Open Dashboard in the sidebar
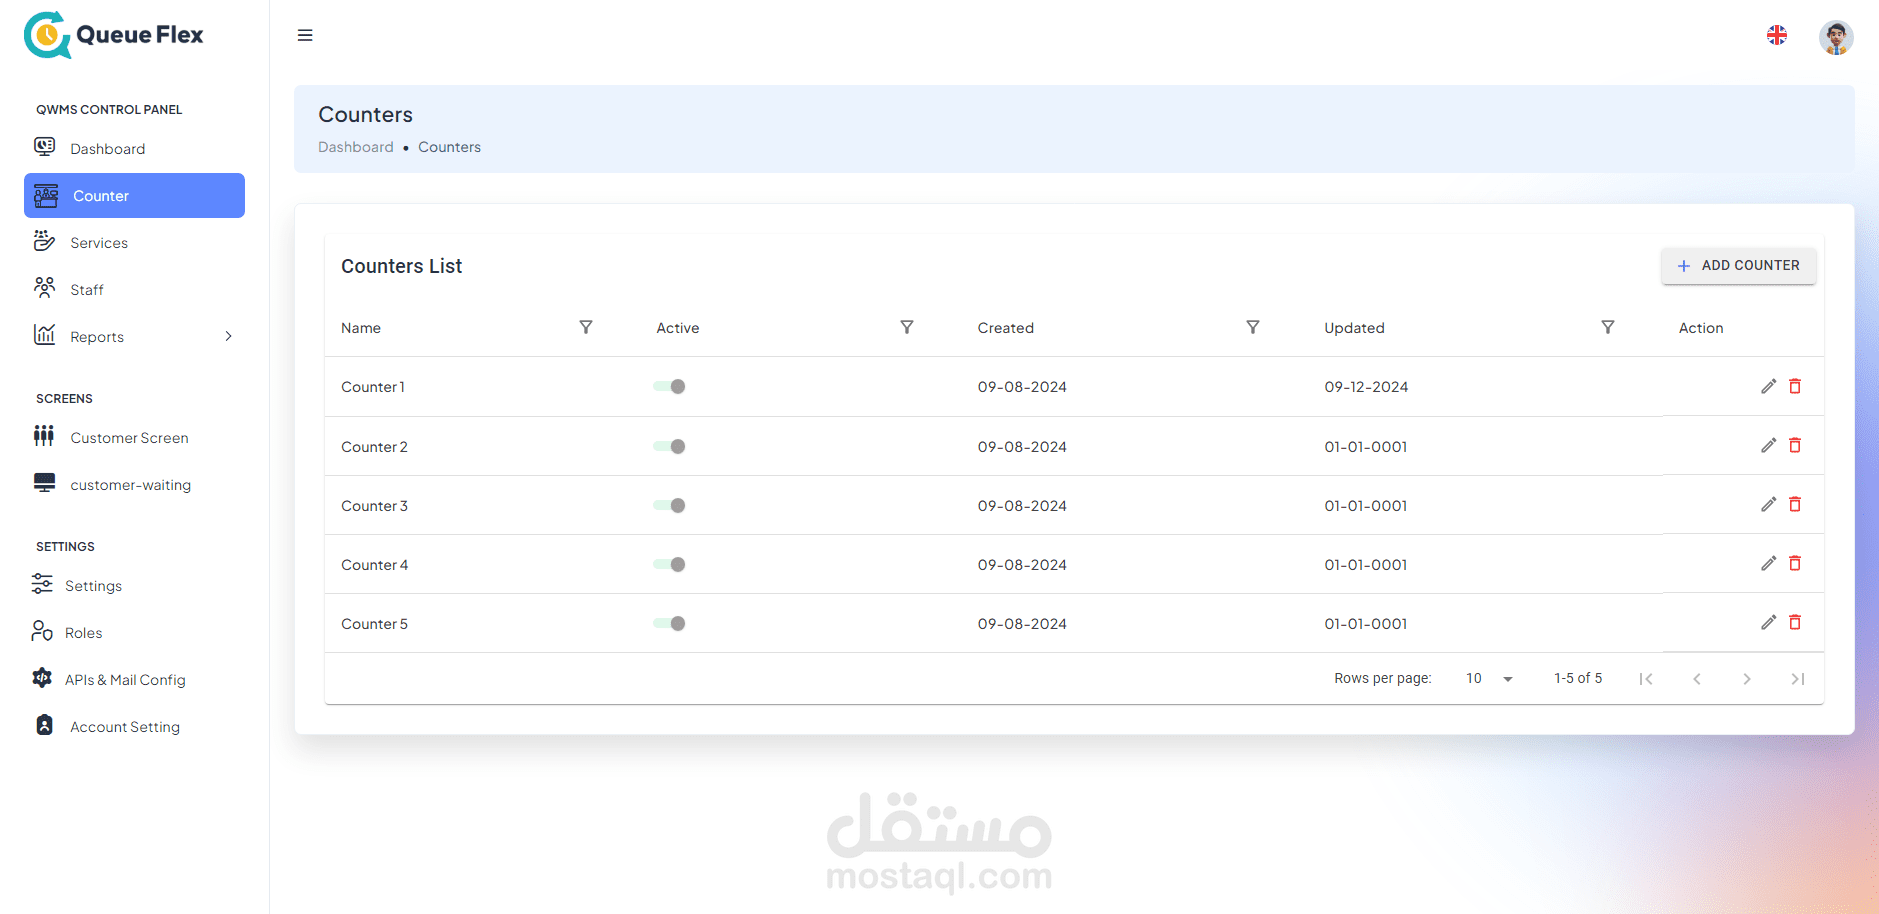1879x914 pixels. tap(134, 148)
